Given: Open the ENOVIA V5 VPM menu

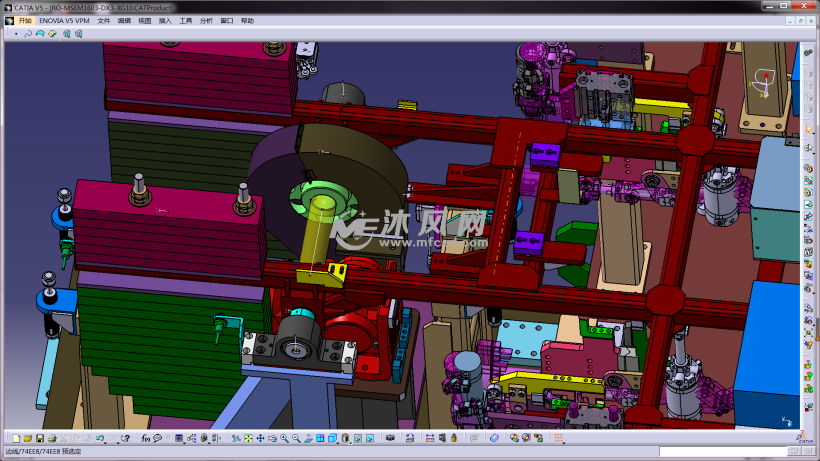Looking at the screenshot, I should pyautogui.click(x=64, y=20).
